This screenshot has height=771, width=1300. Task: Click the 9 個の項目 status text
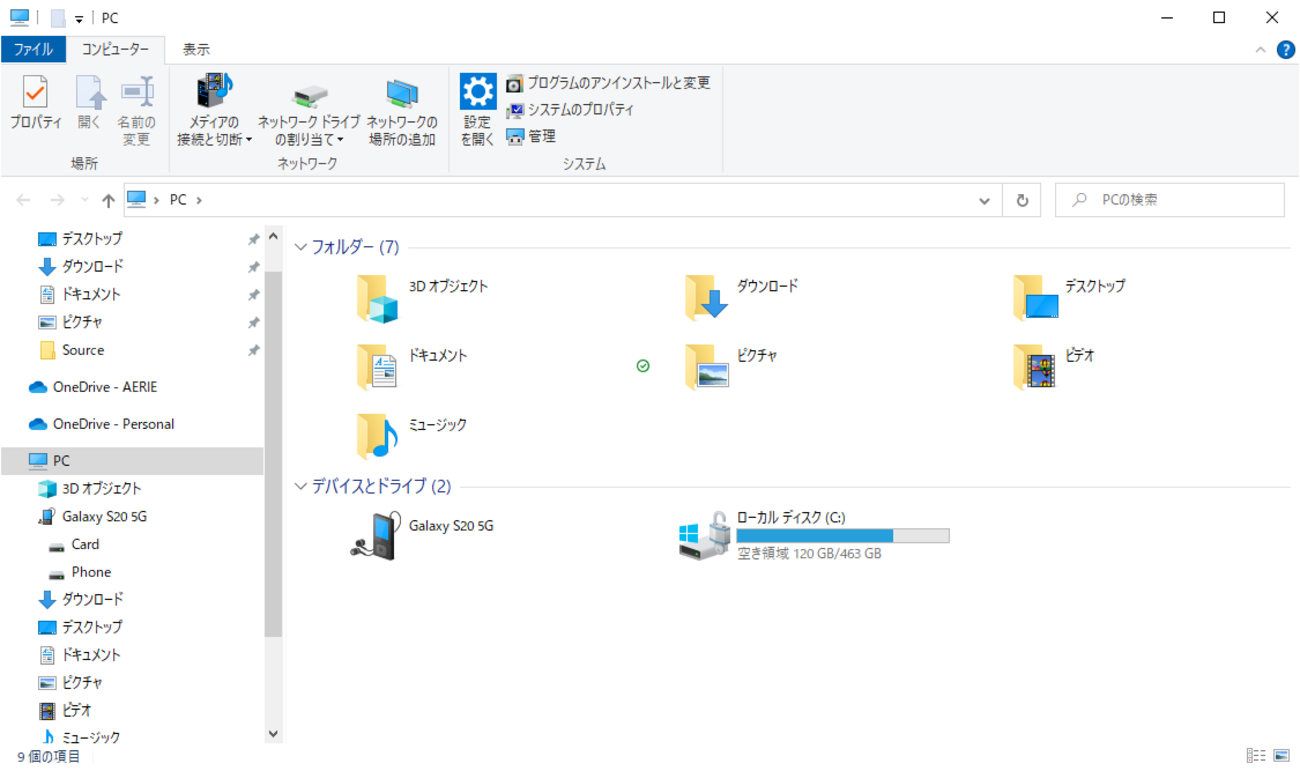(49, 757)
